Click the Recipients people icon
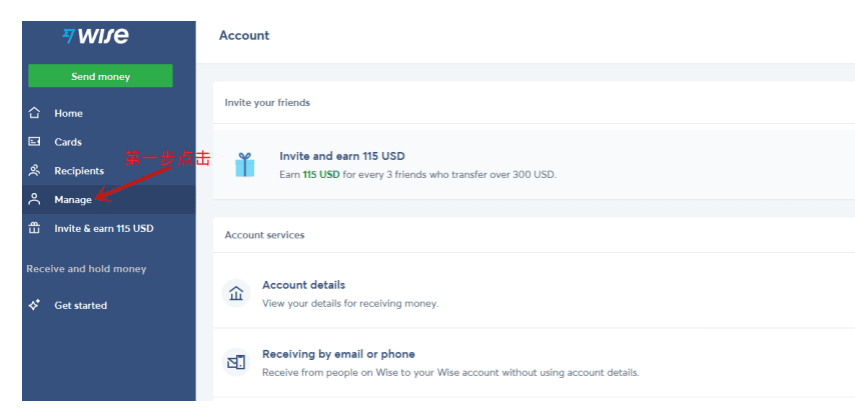The height and width of the screenshot is (415, 855). pyautogui.click(x=35, y=171)
